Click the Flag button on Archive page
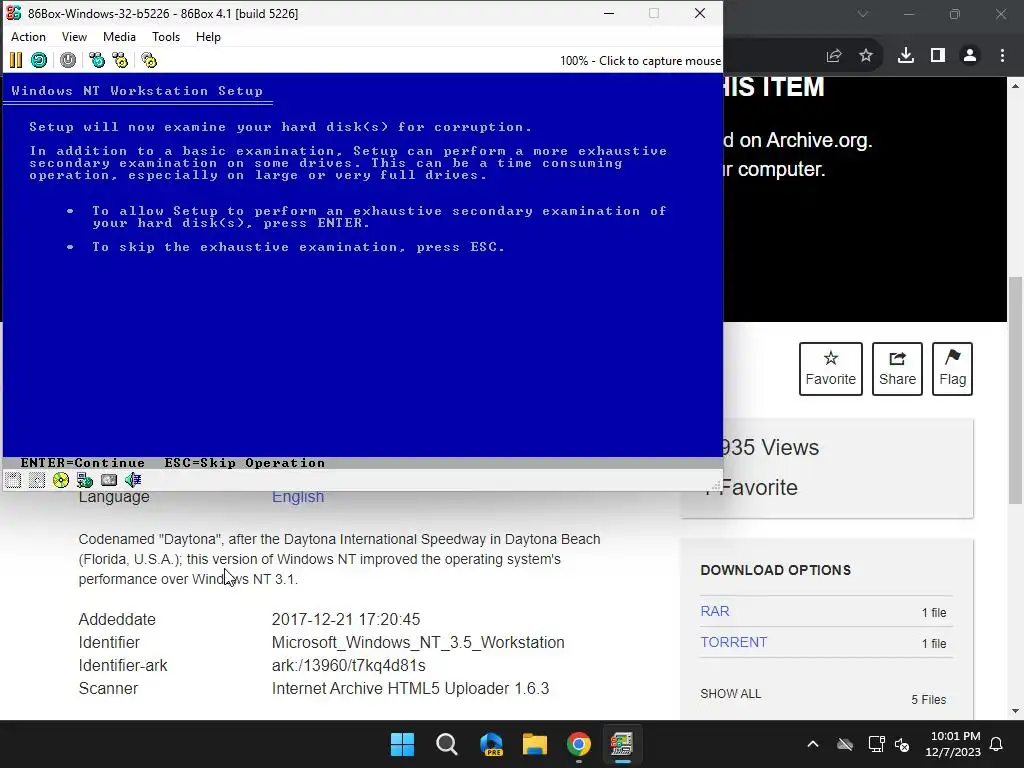 click(x=952, y=369)
